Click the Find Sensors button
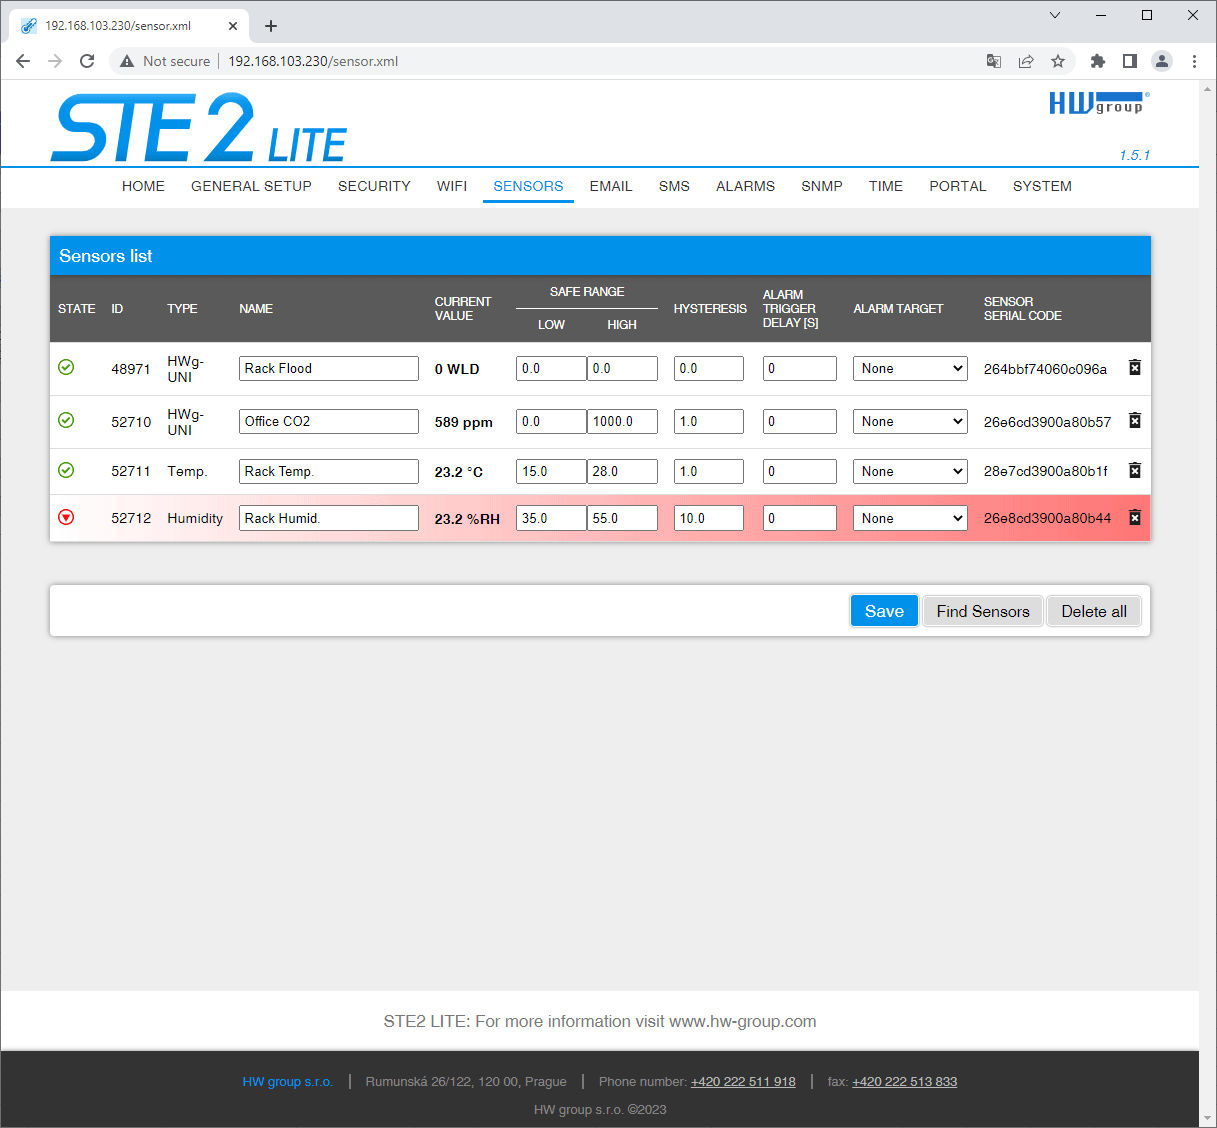 point(982,611)
